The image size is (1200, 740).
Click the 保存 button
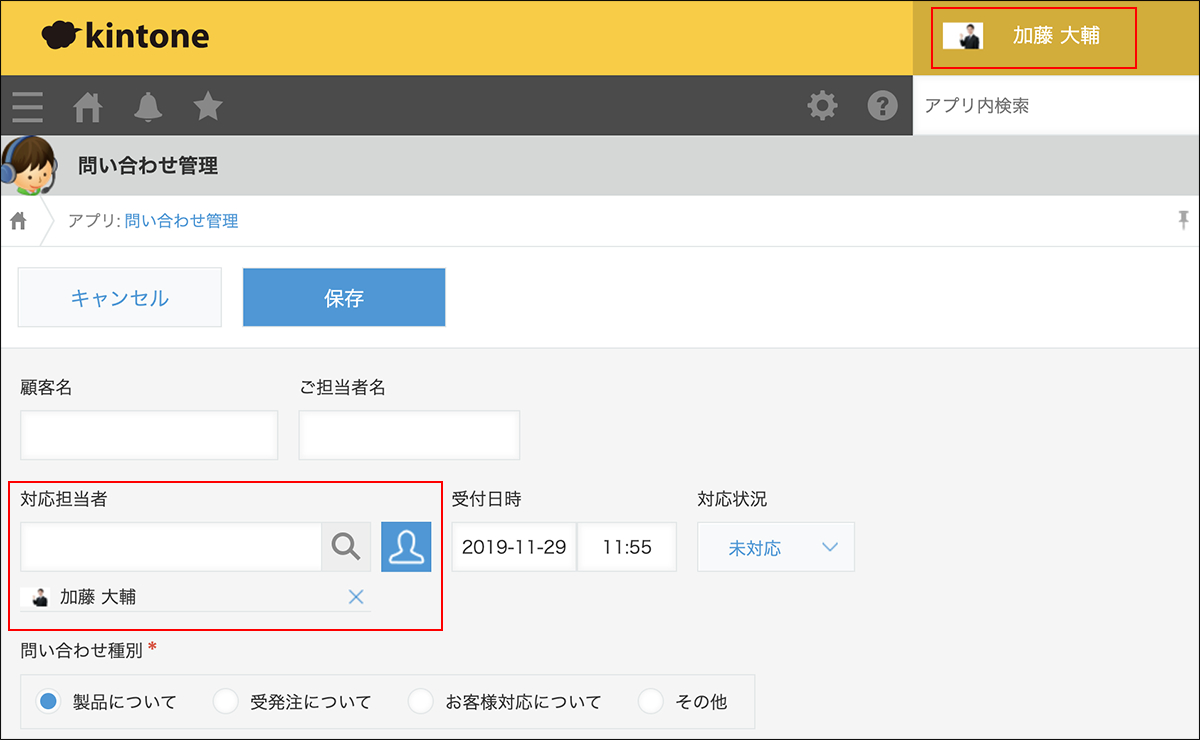pos(343,297)
